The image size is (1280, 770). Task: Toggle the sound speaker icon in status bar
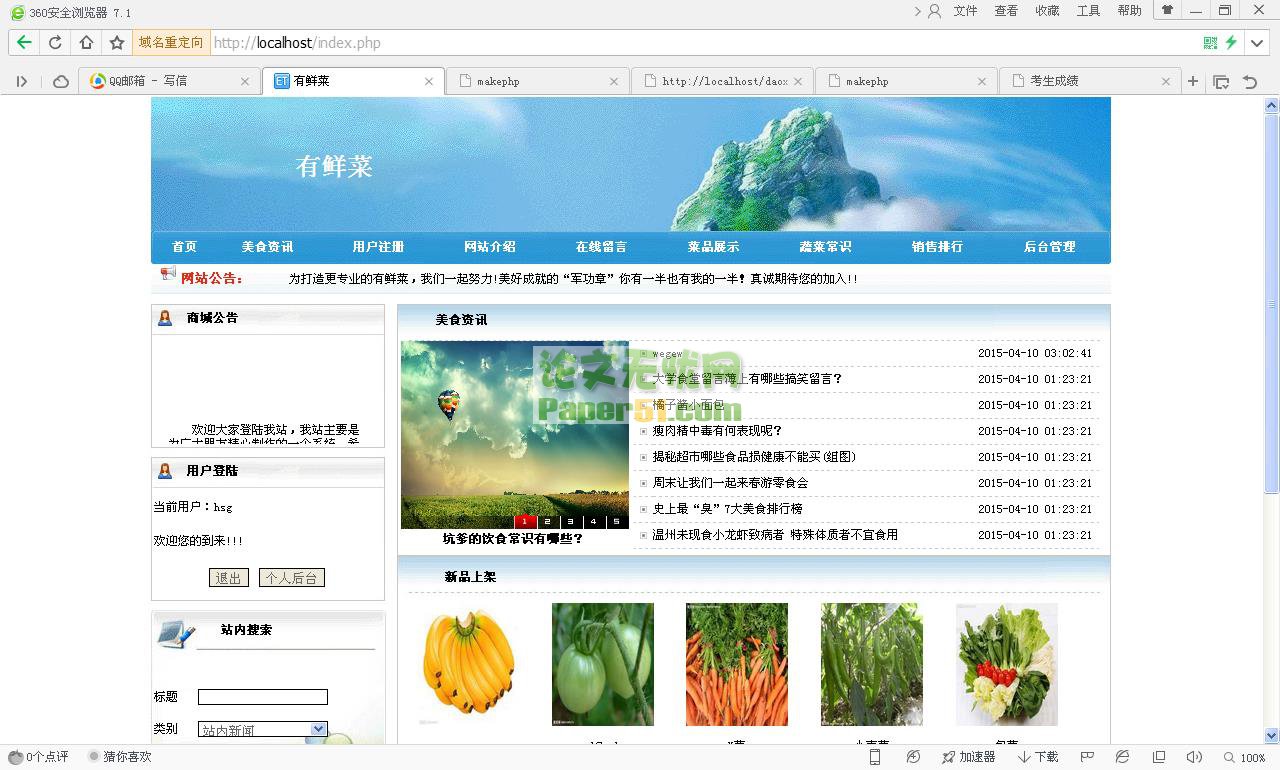click(1194, 757)
